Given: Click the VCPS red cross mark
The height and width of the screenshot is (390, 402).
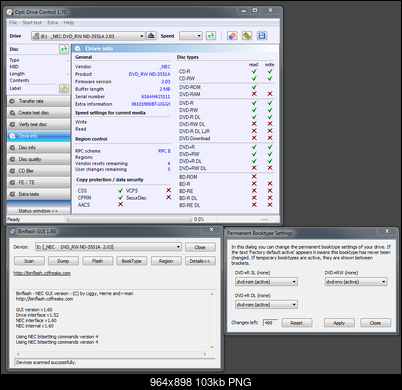Looking at the screenshot, I should pos(169,190).
